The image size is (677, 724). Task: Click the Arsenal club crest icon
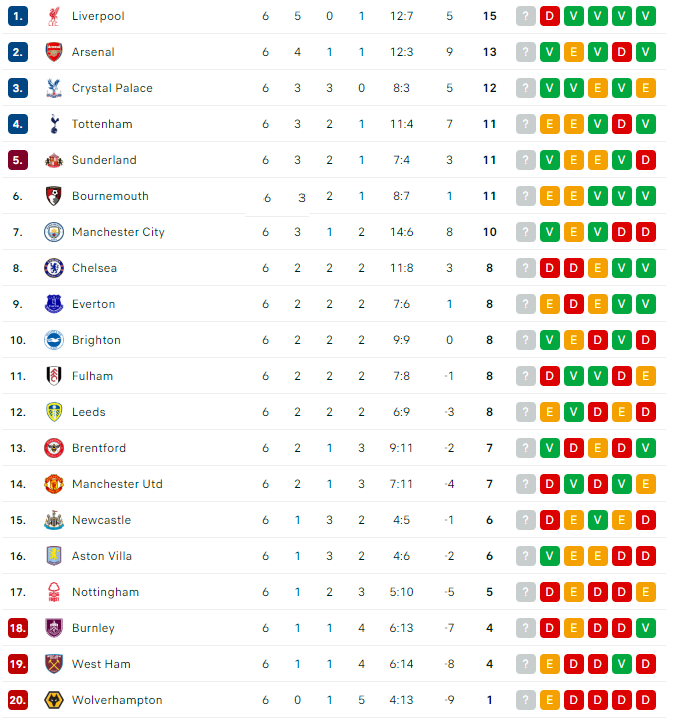coord(54,52)
